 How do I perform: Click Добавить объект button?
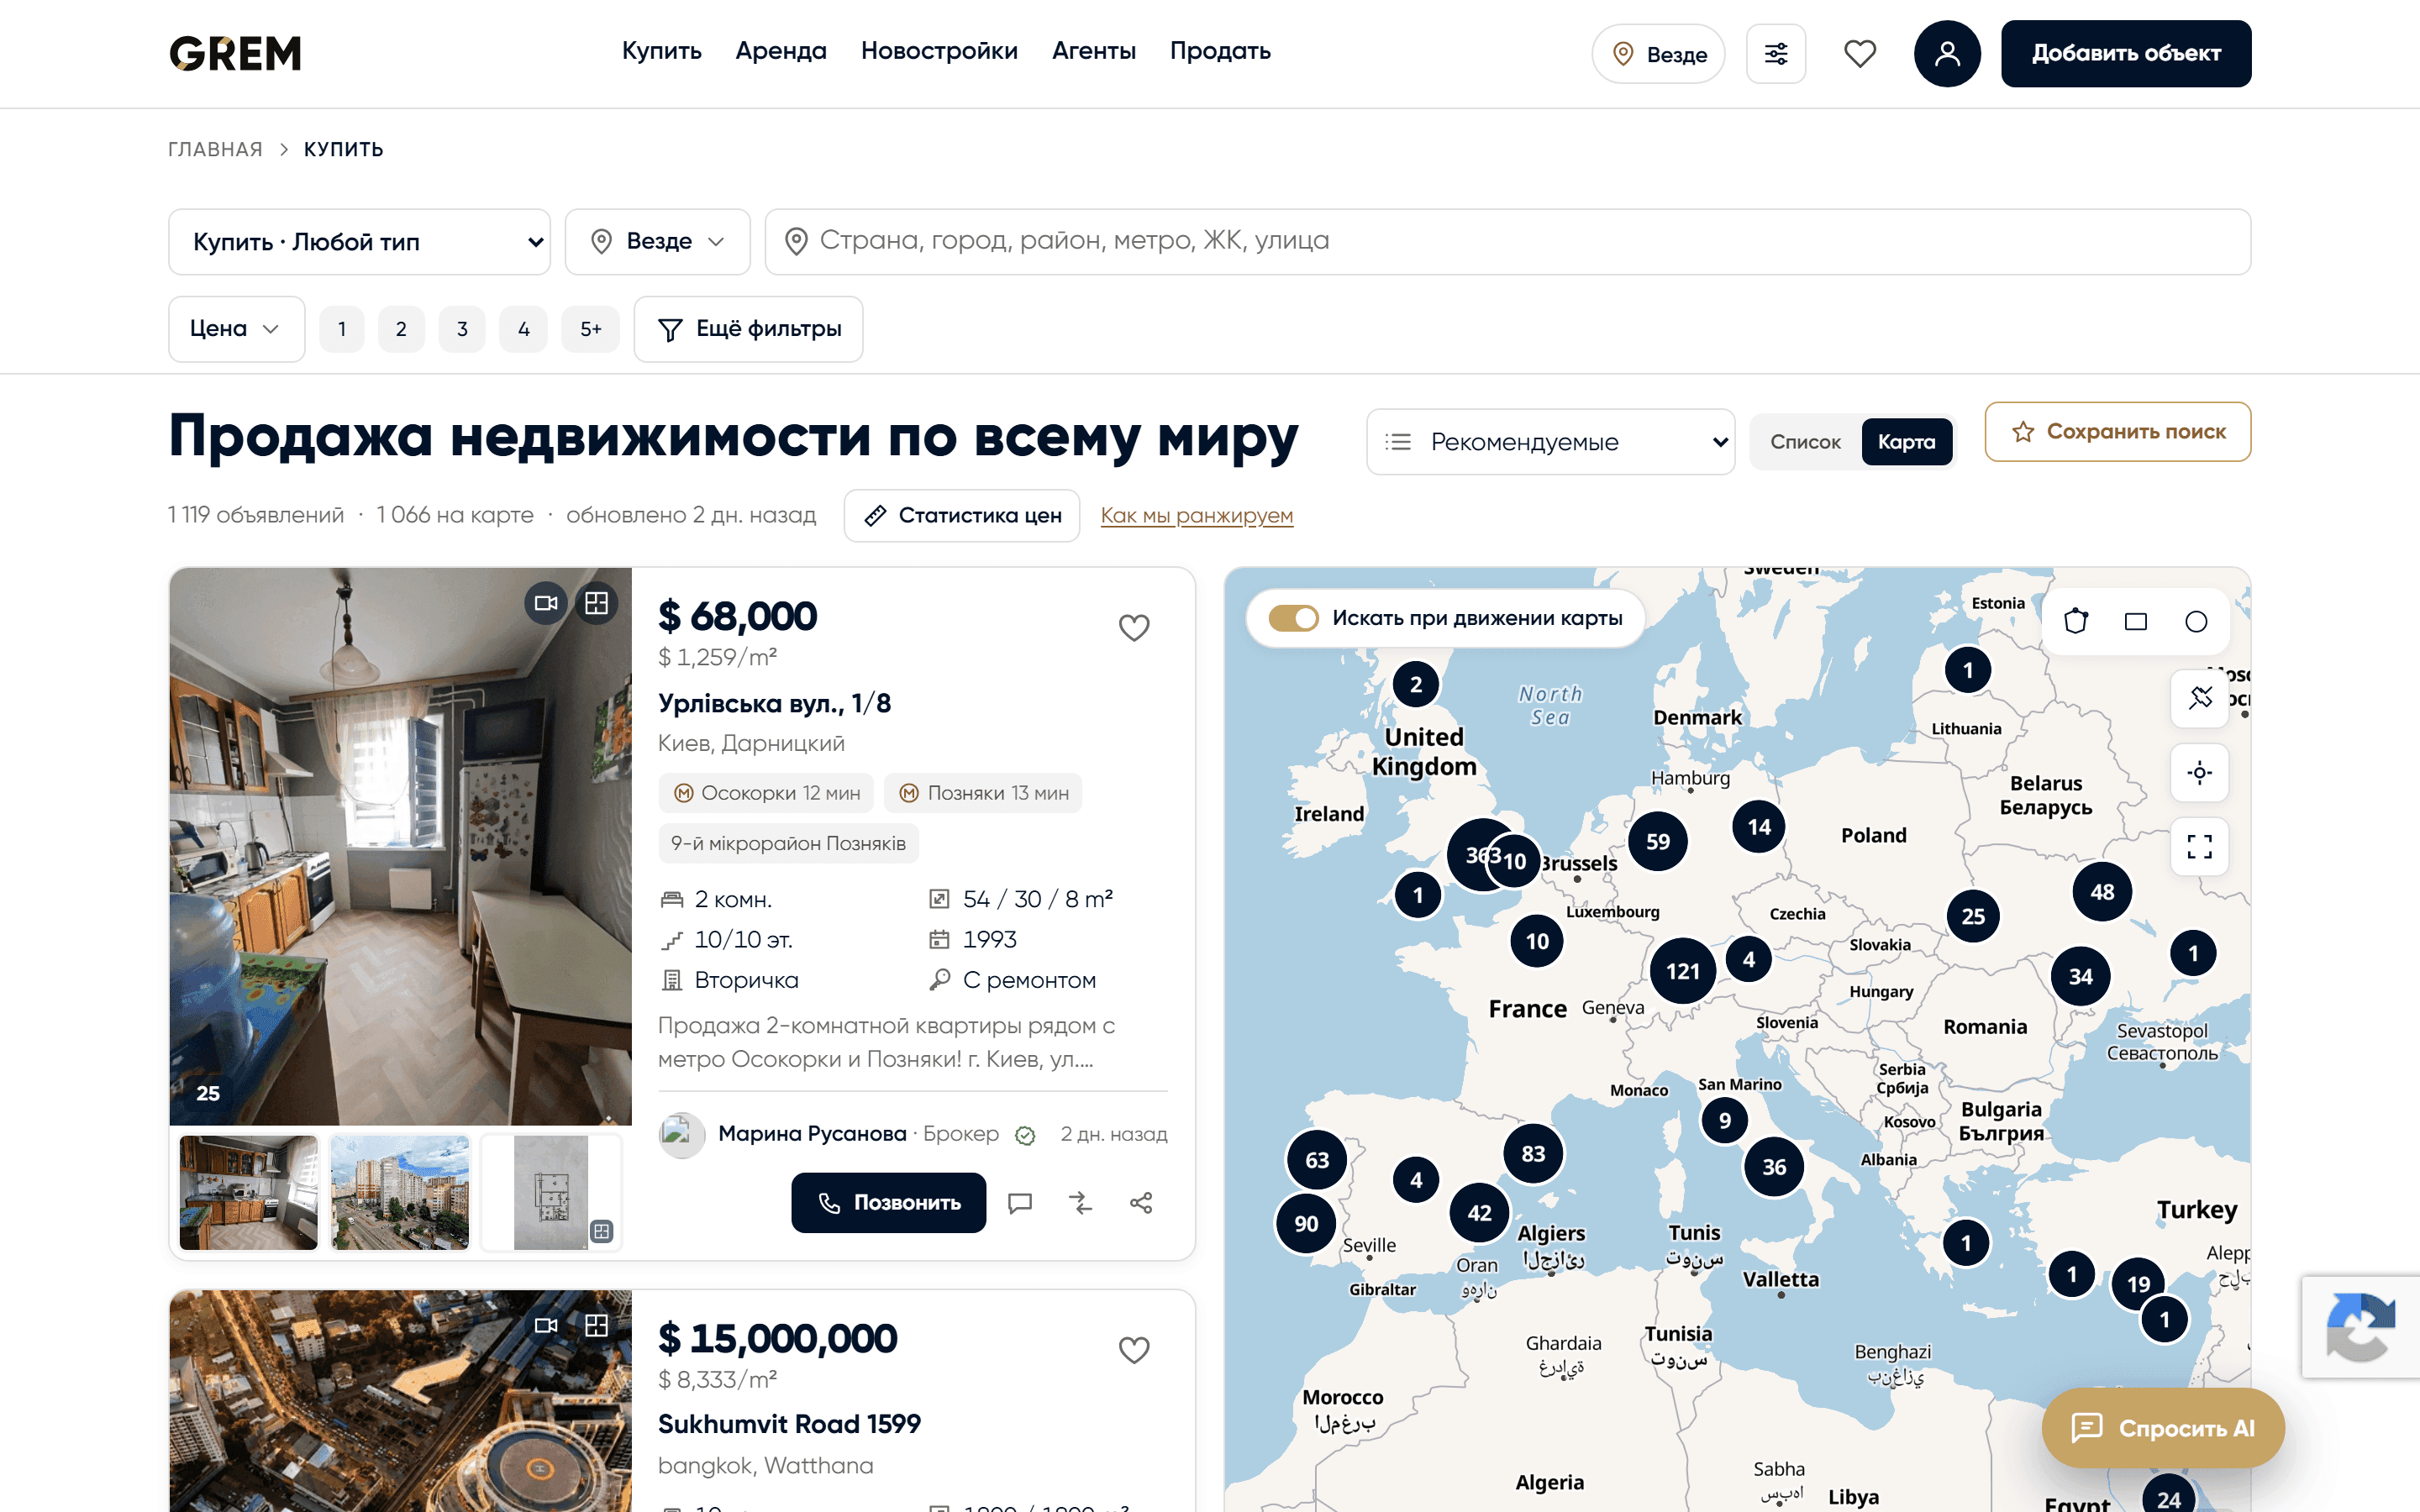pos(2126,54)
